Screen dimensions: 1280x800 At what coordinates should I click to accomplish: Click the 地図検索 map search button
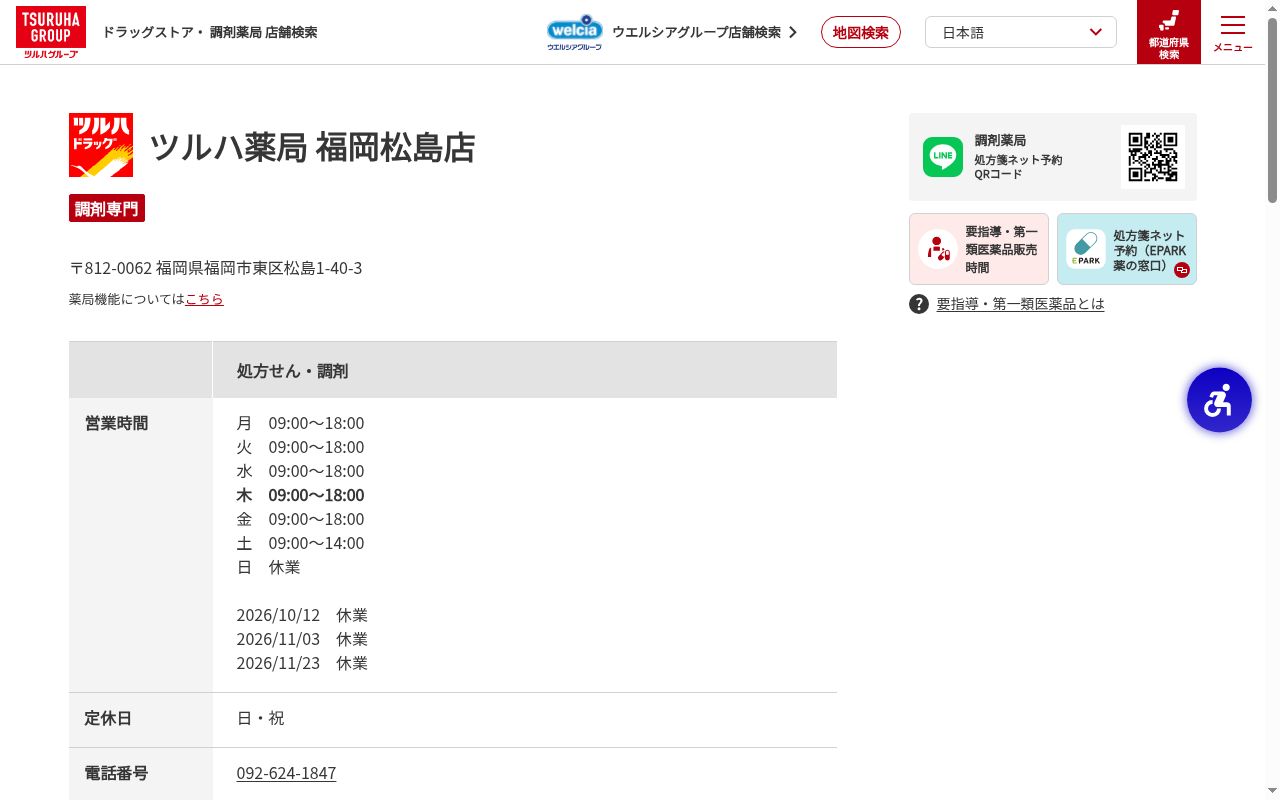(861, 32)
